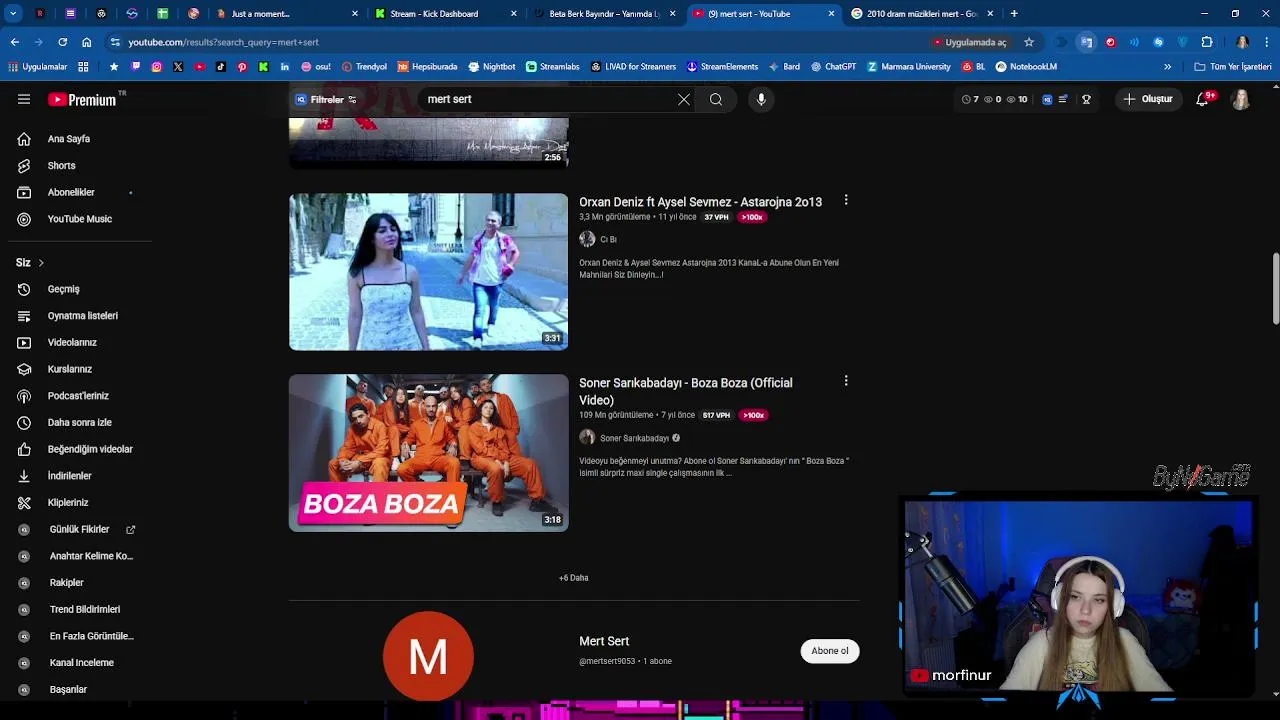Run the search with magnifier button
Viewport: 1280px width, 720px height.
[x=716, y=99]
